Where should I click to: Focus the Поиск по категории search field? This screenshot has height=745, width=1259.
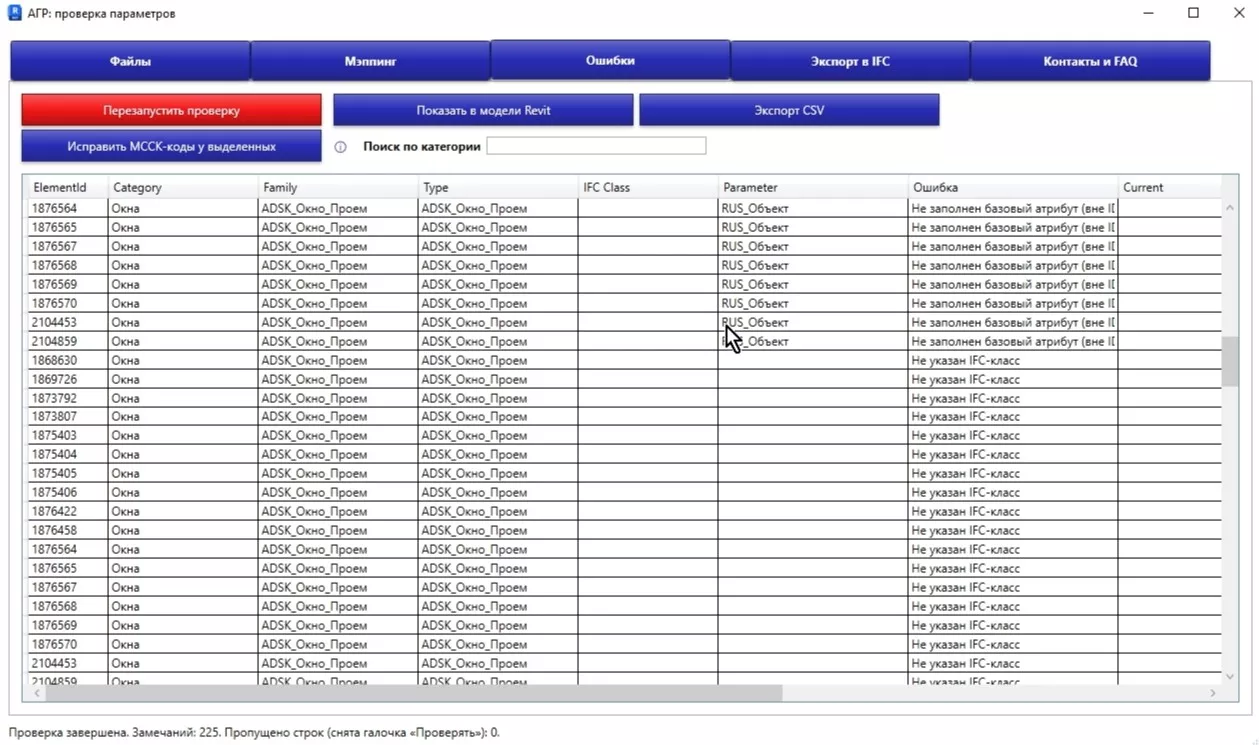coord(596,146)
